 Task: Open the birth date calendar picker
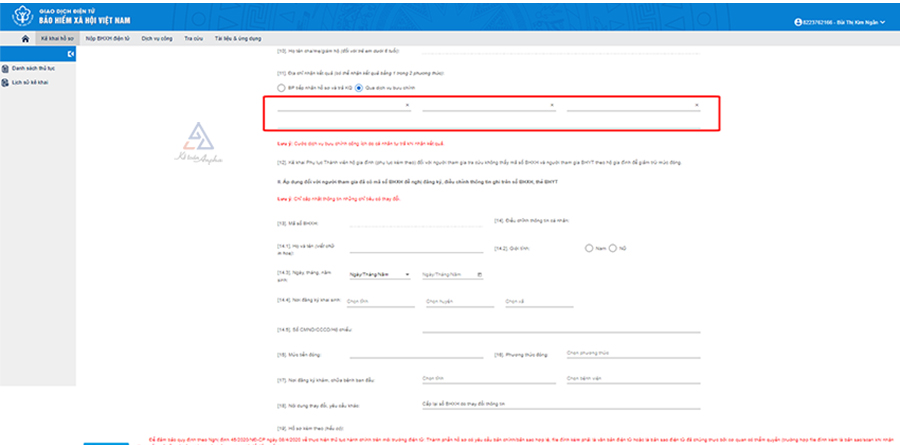(480, 274)
